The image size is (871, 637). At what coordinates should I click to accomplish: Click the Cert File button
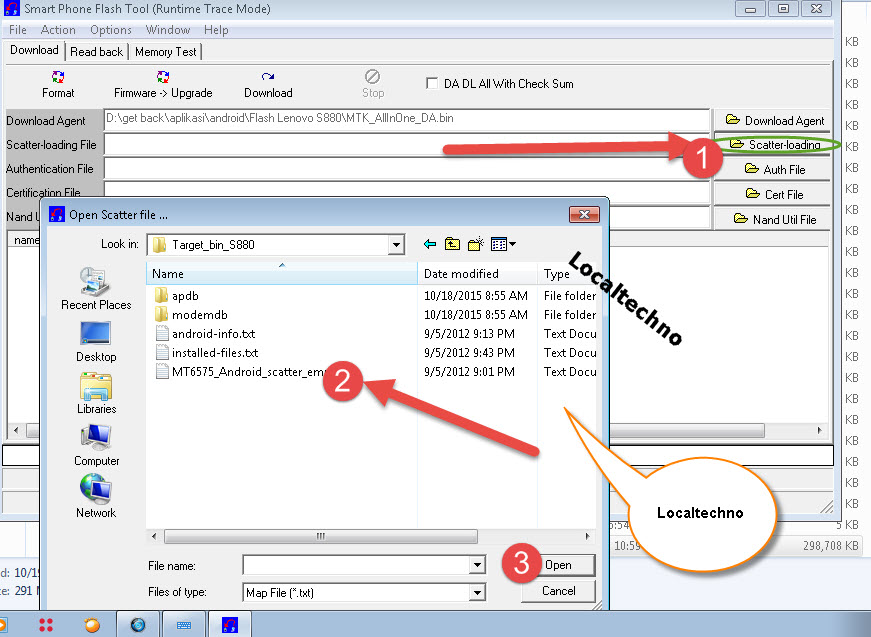tap(774, 194)
